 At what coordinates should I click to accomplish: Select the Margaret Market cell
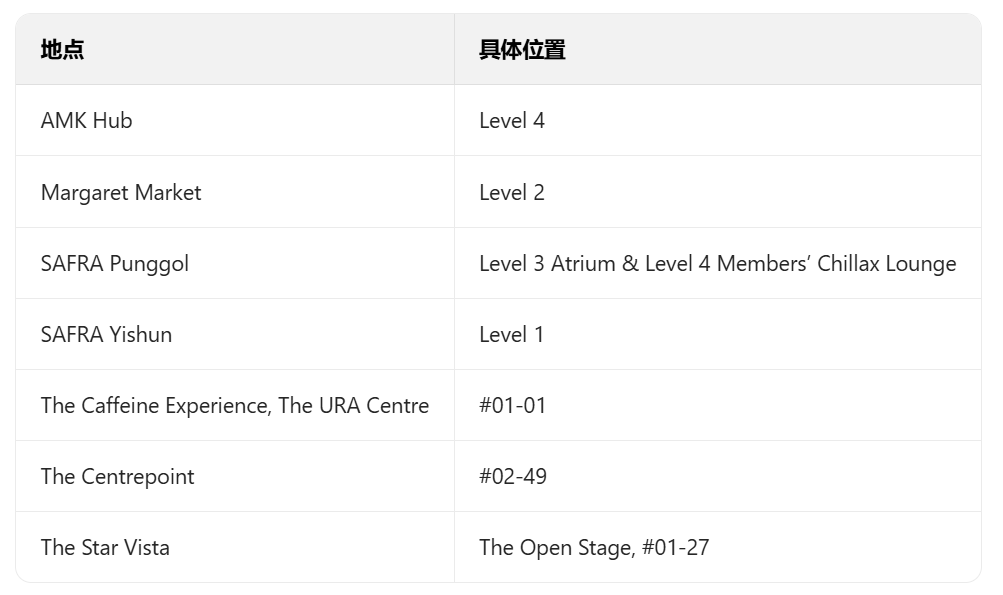[x=121, y=193]
